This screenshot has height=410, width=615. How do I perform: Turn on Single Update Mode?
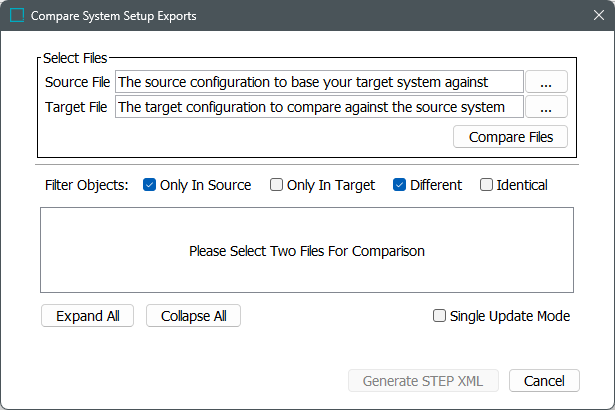439,316
